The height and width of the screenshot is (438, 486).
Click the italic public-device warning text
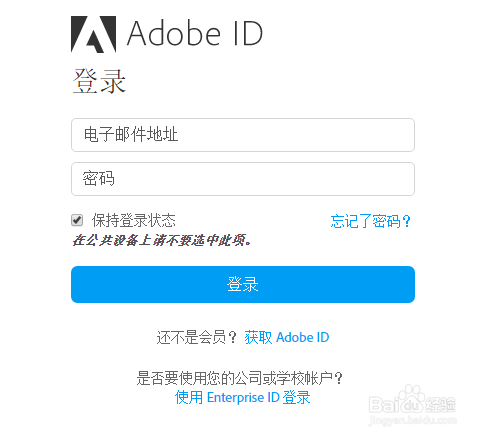(162, 240)
